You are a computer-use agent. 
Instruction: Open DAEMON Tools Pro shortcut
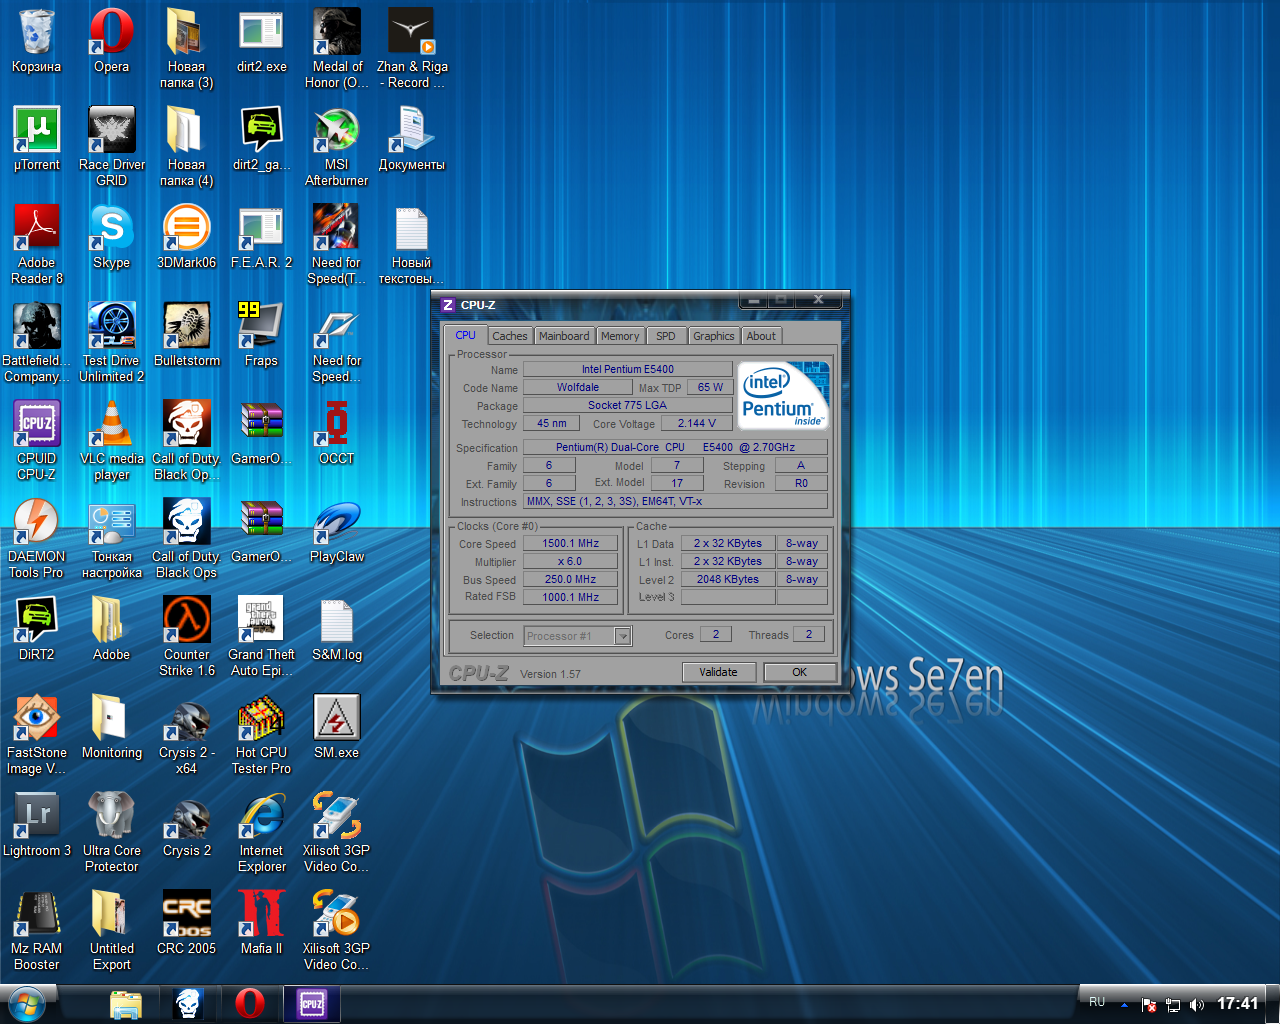[x=37, y=538]
